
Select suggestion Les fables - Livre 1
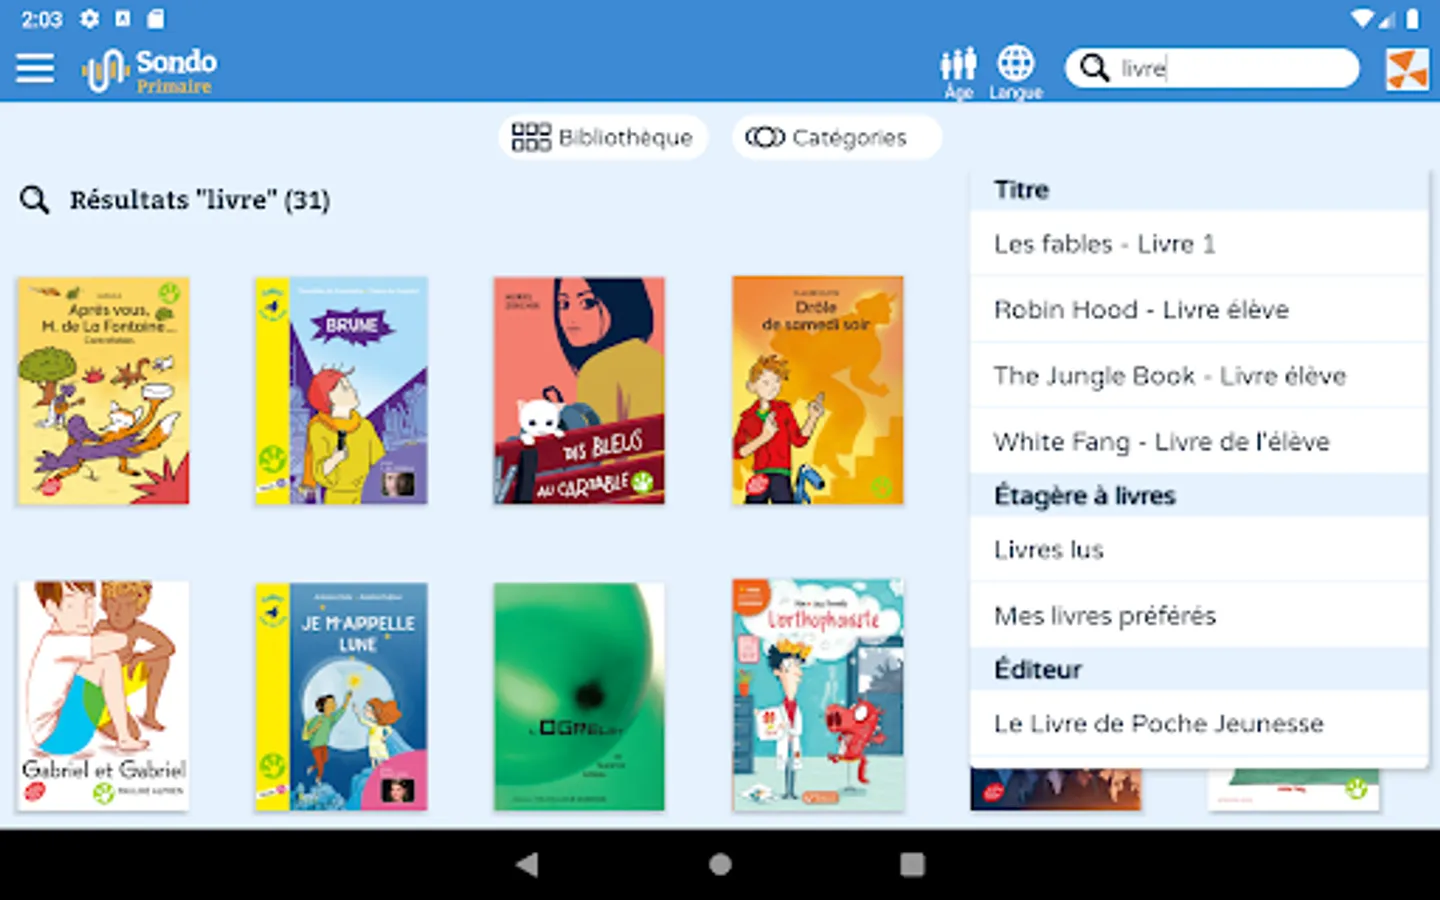click(1198, 244)
